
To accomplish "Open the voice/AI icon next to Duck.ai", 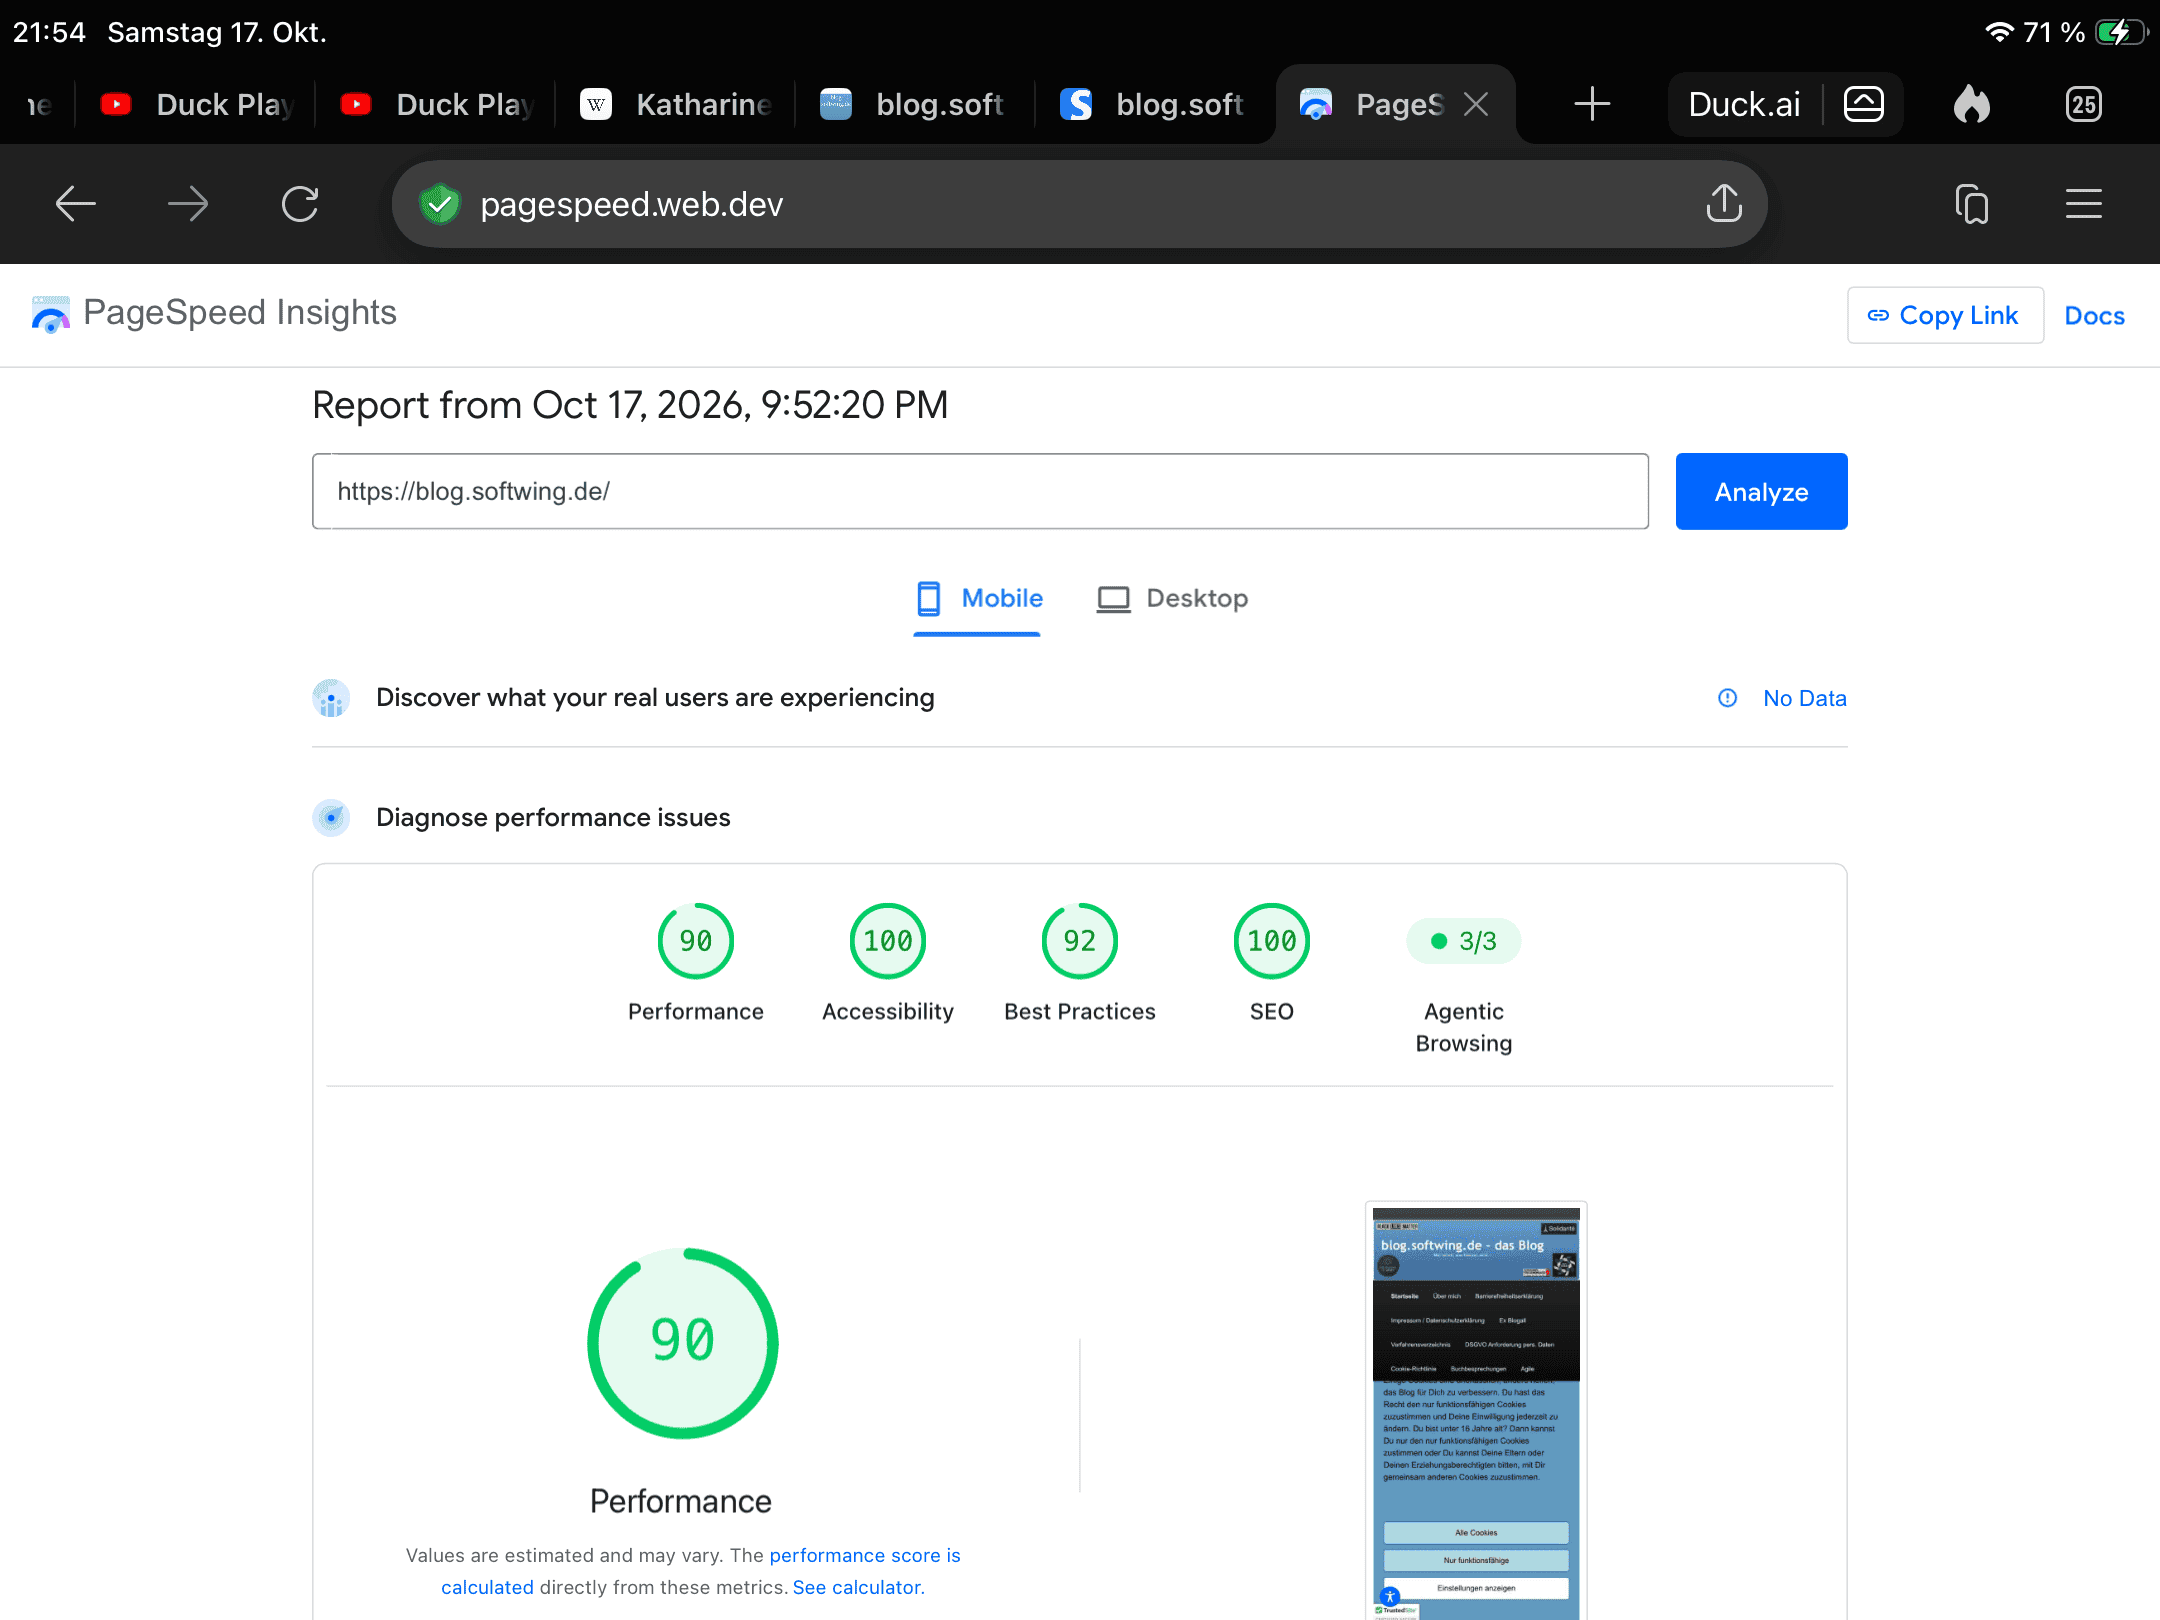I will (x=1864, y=104).
